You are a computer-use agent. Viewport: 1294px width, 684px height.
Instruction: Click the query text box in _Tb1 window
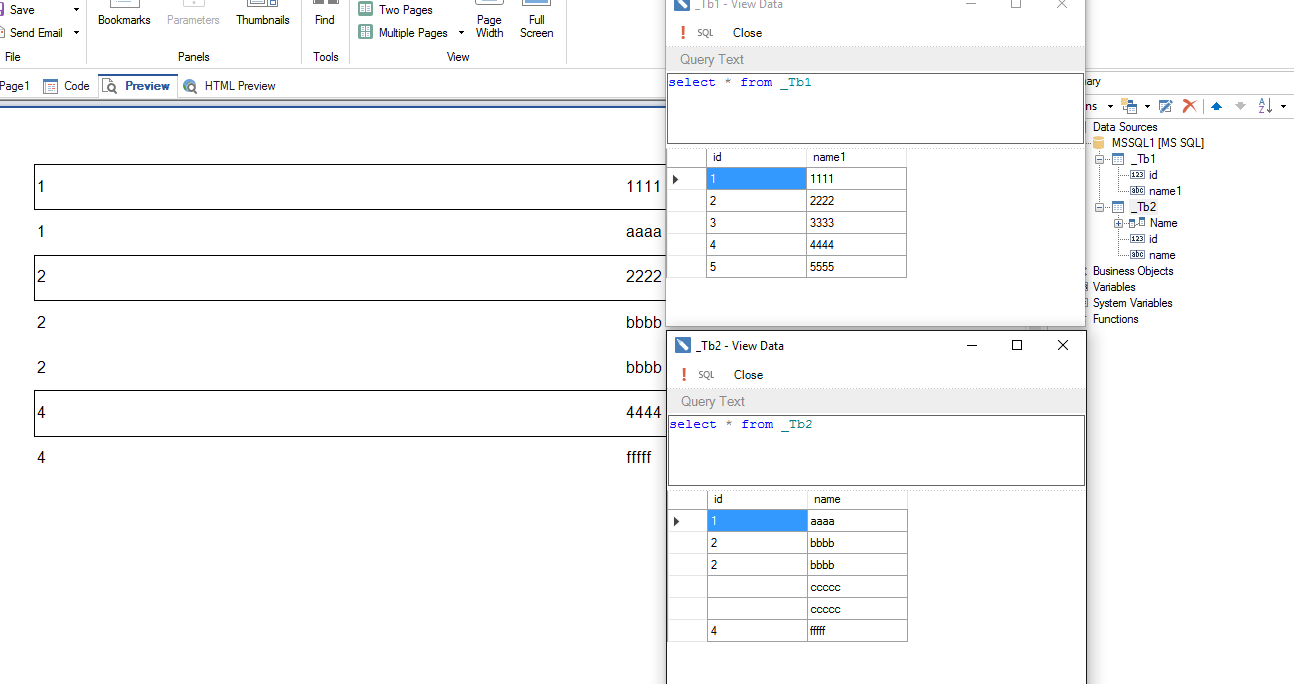[x=875, y=108]
